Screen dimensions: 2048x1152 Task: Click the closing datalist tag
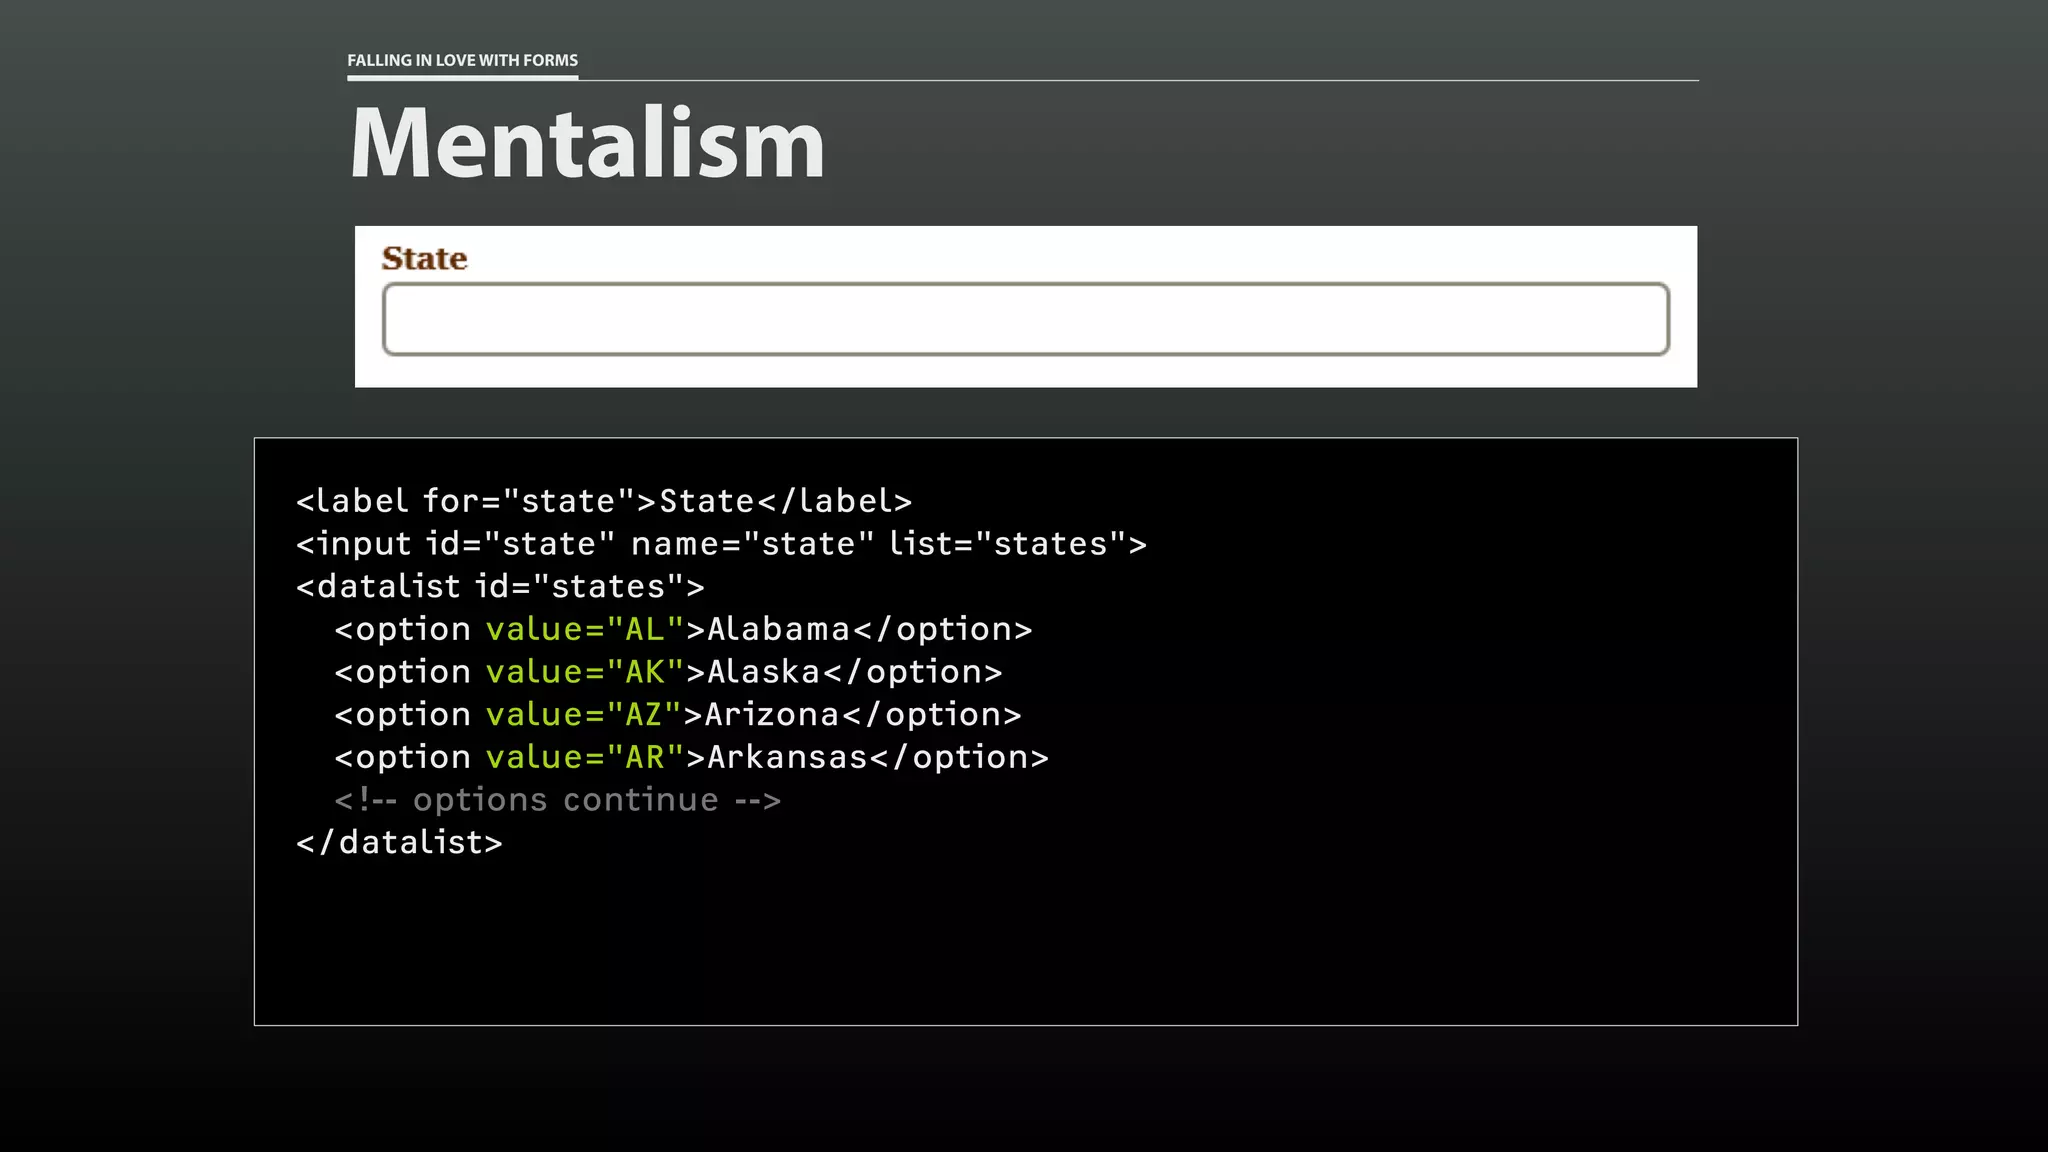[x=399, y=843]
